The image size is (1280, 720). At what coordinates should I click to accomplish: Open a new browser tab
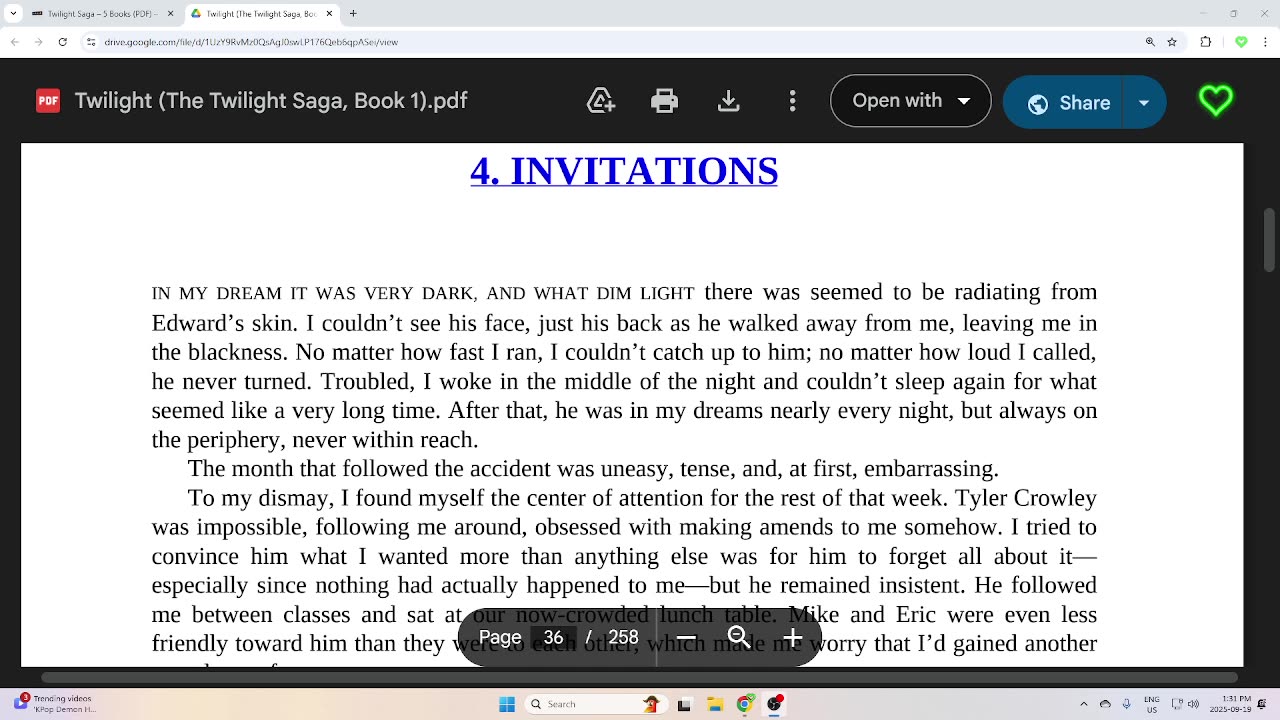tap(353, 14)
